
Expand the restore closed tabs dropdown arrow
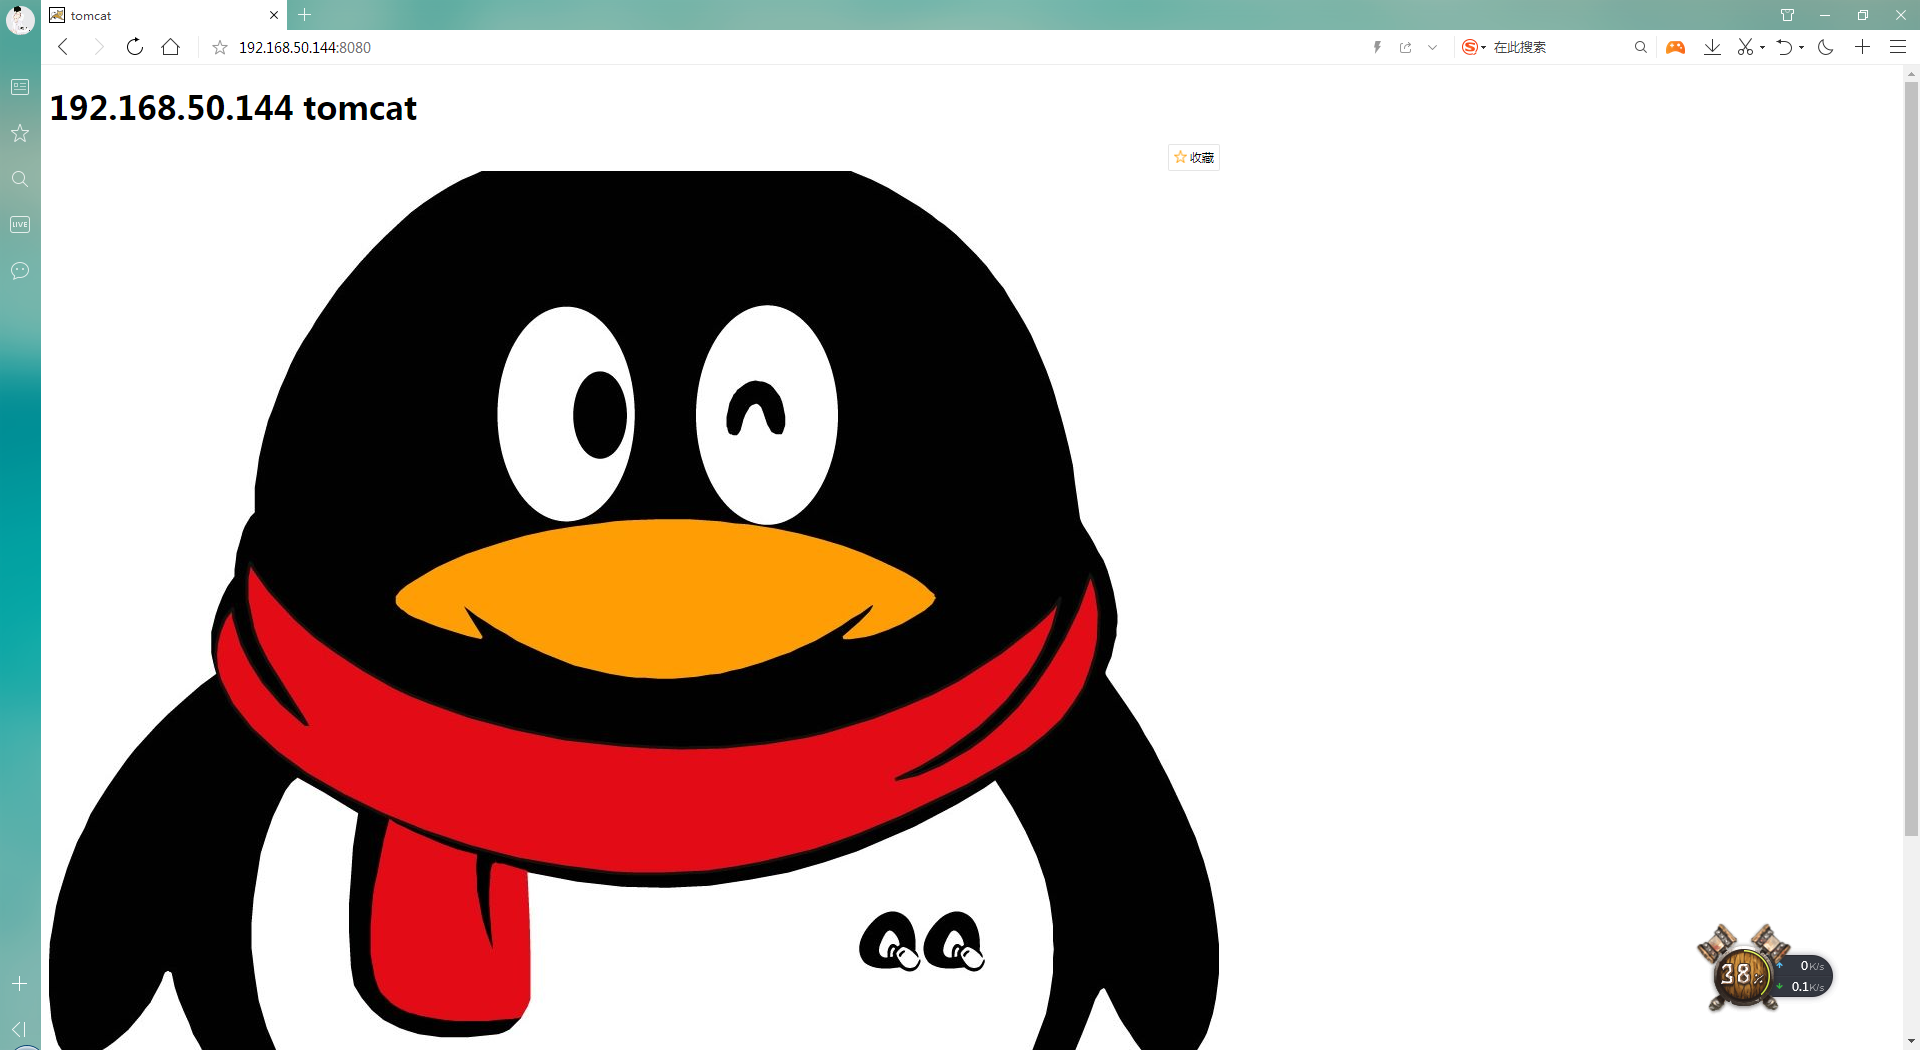click(x=1801, y=47)
